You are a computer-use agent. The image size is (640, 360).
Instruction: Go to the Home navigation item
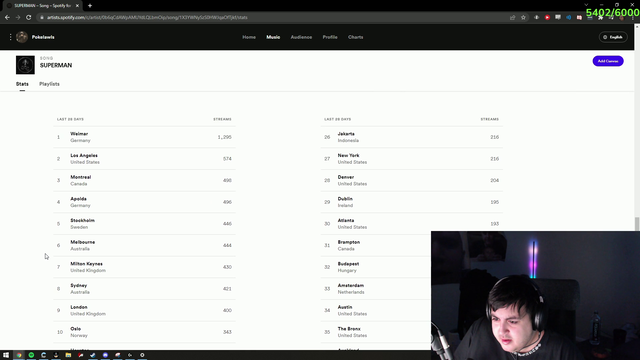(x=249, y=37)
